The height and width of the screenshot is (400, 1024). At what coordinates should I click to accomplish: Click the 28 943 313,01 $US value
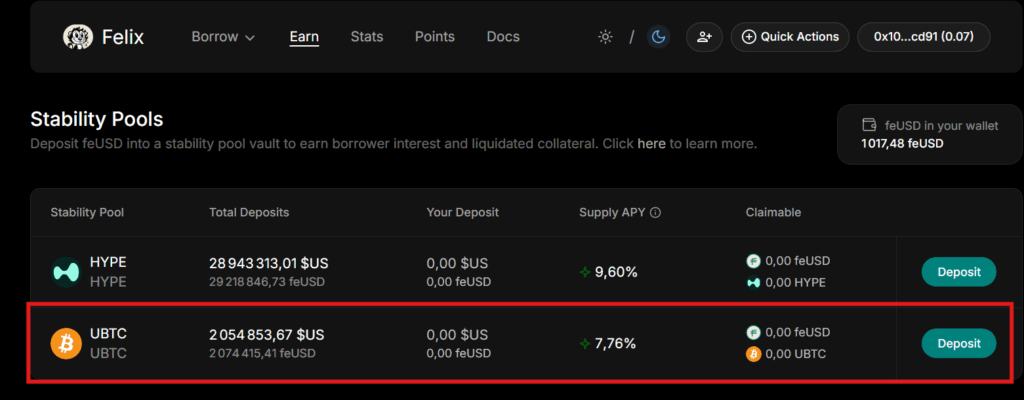268,263
